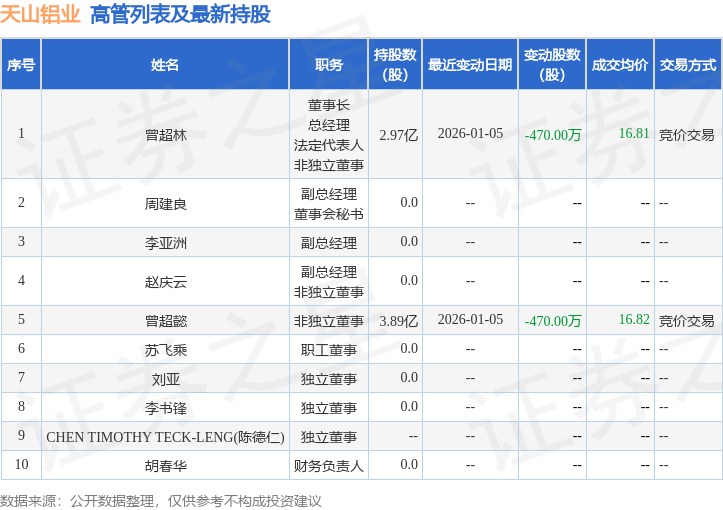Click the name 刘亚
The image size is (723, 510).
[x=166, y=379]
